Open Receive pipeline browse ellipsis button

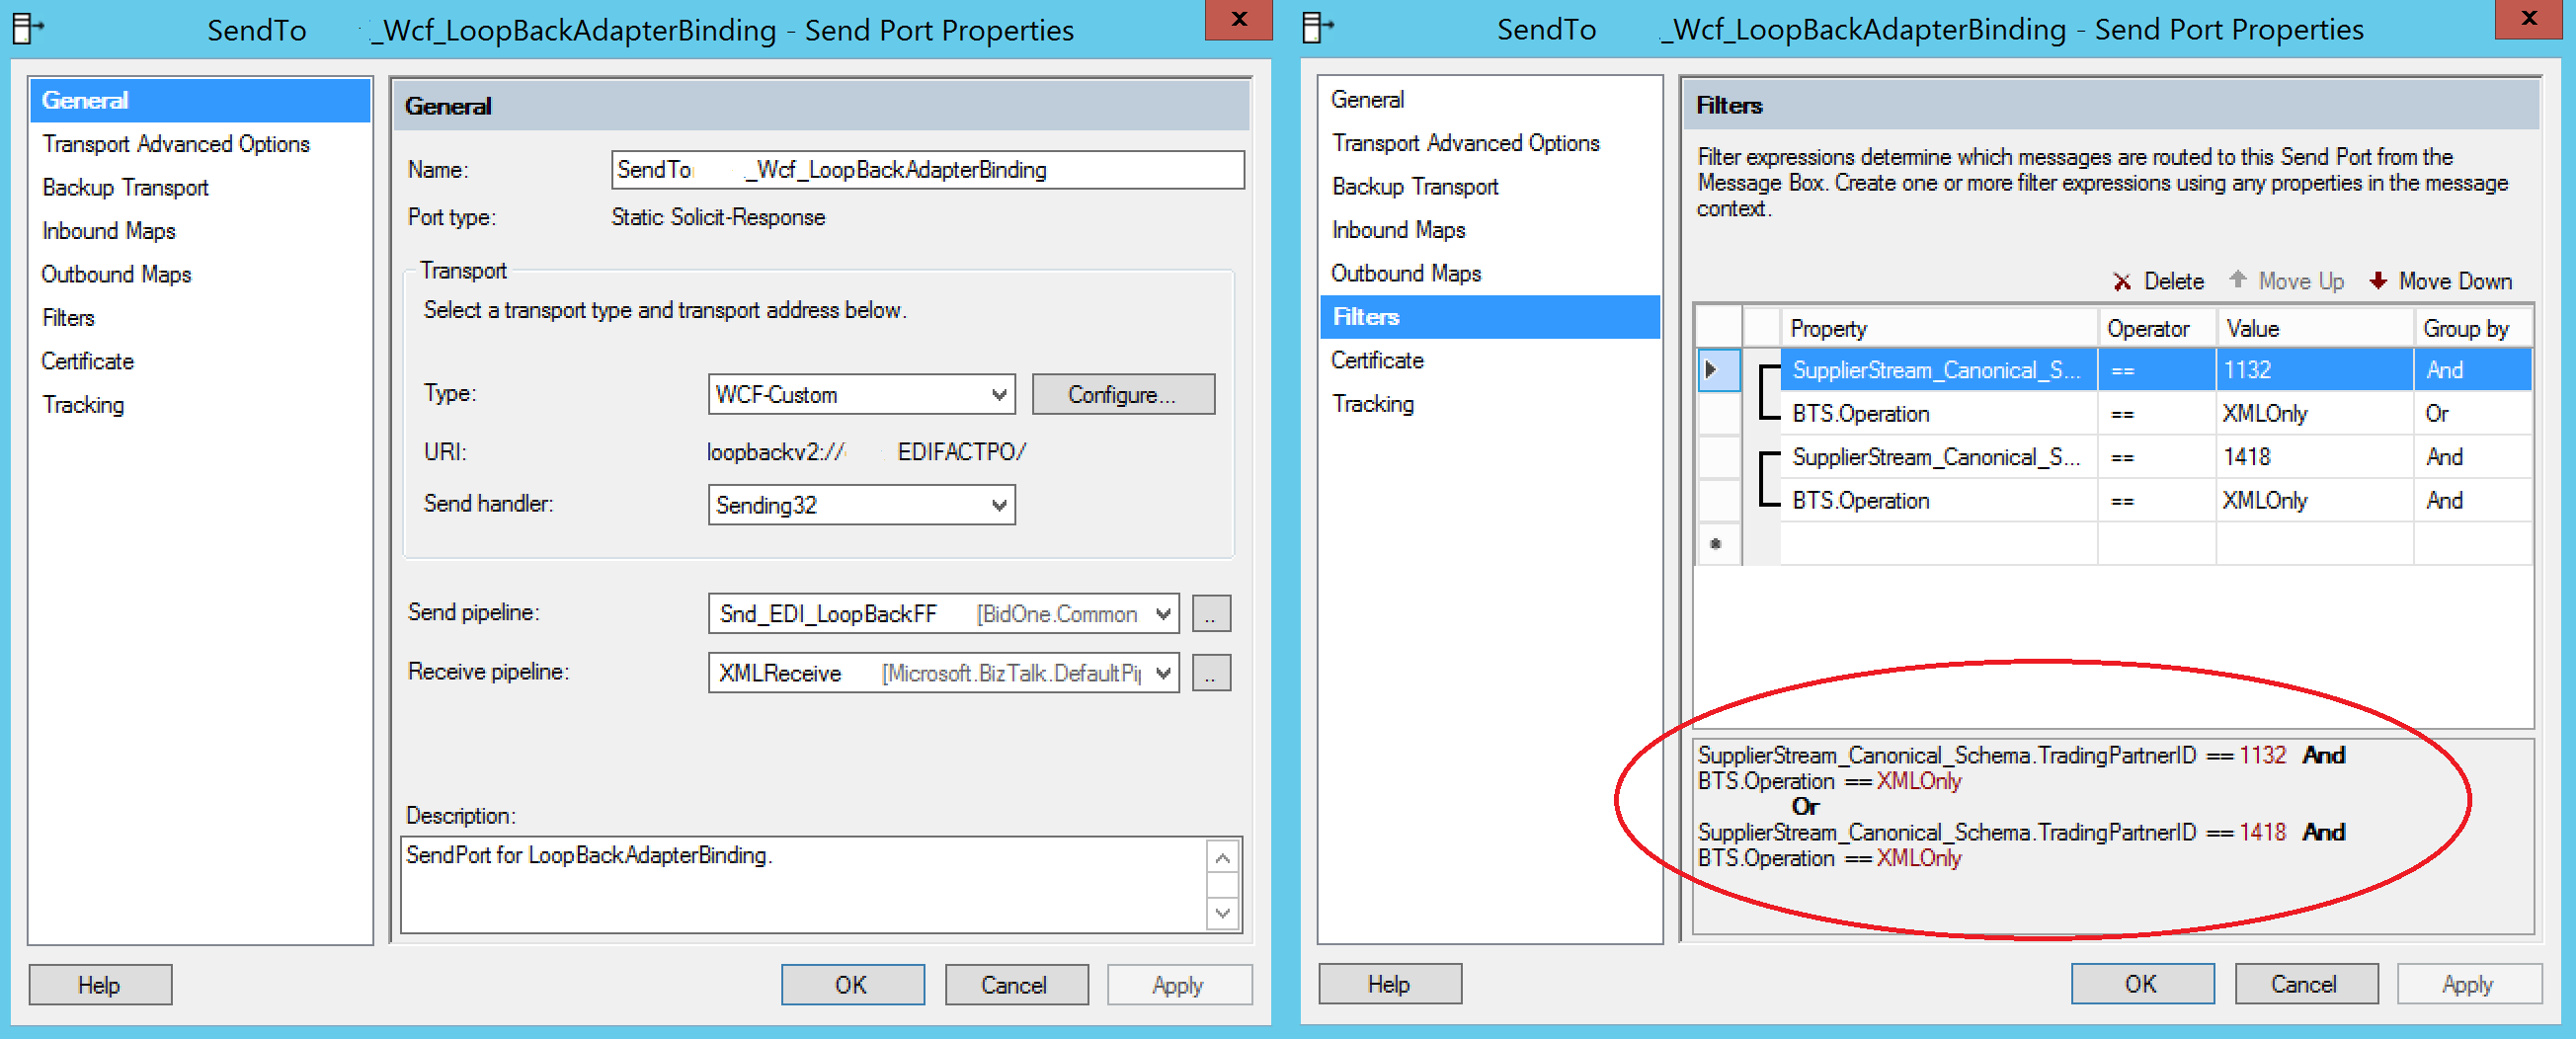1211,674
